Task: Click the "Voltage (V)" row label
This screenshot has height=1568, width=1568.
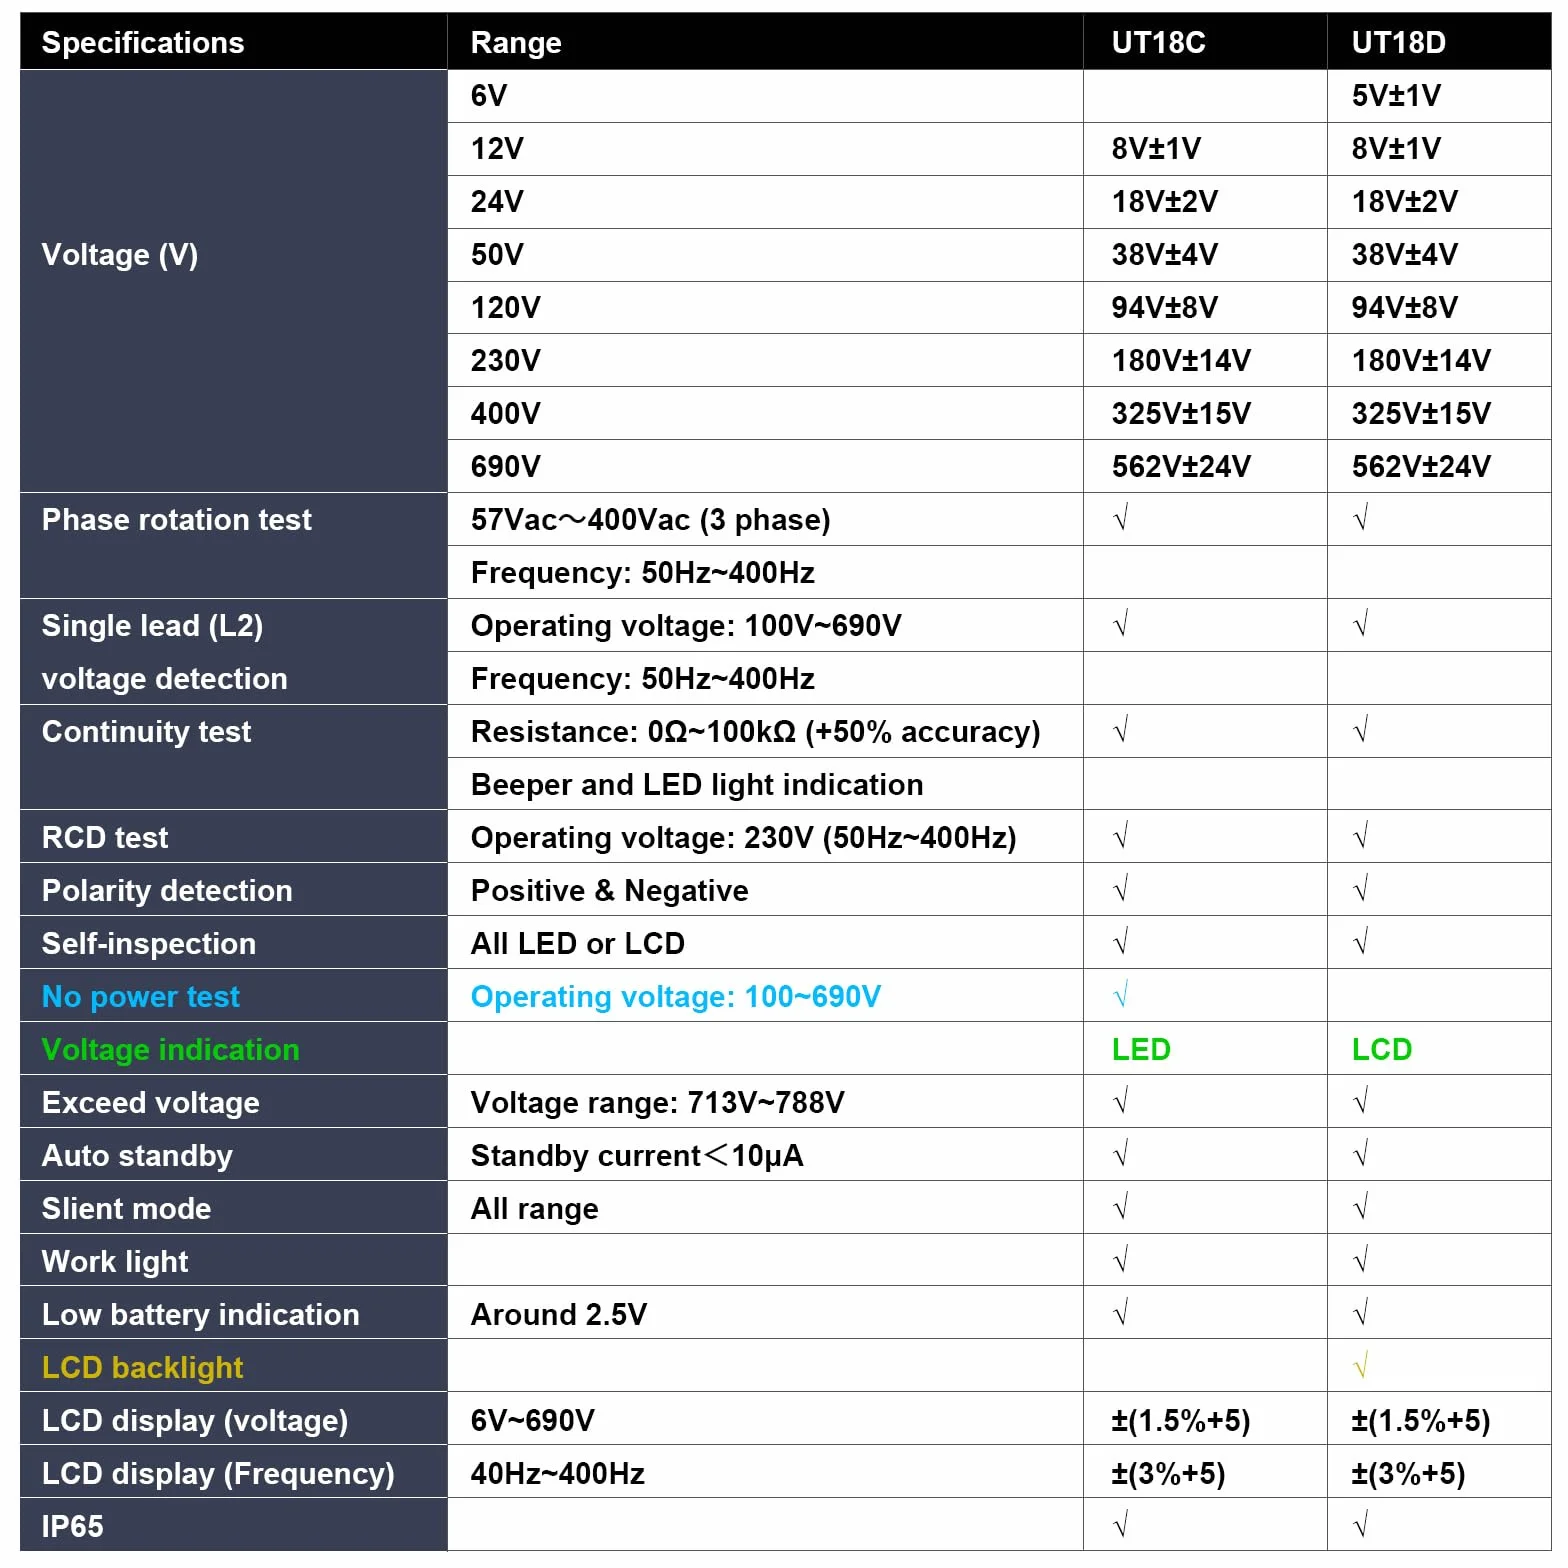Action: click(120, 255)
